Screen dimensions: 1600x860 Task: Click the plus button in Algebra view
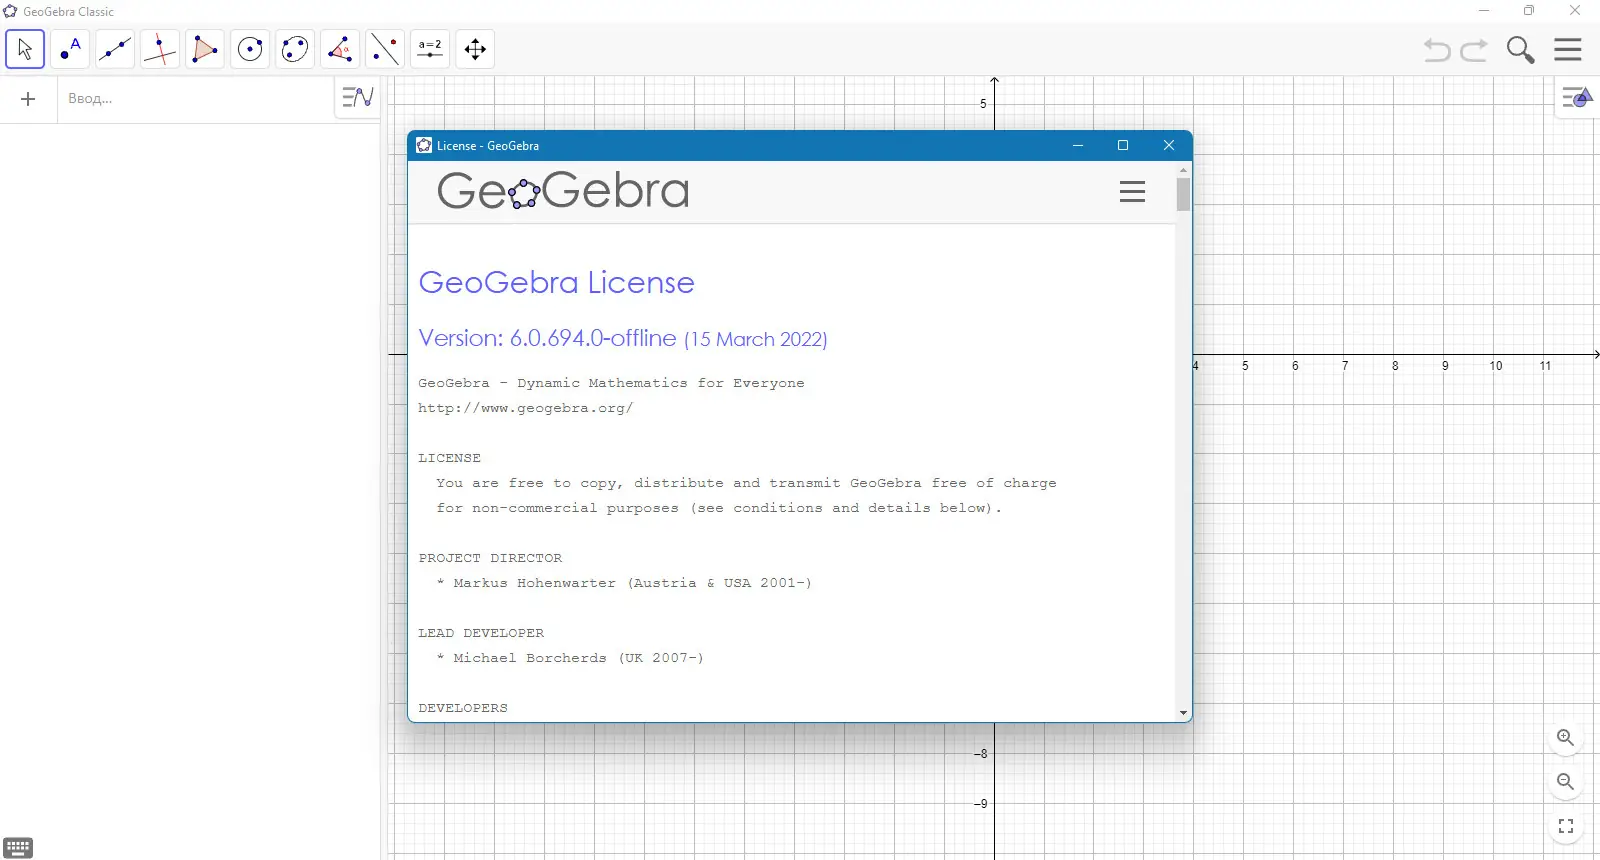tap(28, 99)
